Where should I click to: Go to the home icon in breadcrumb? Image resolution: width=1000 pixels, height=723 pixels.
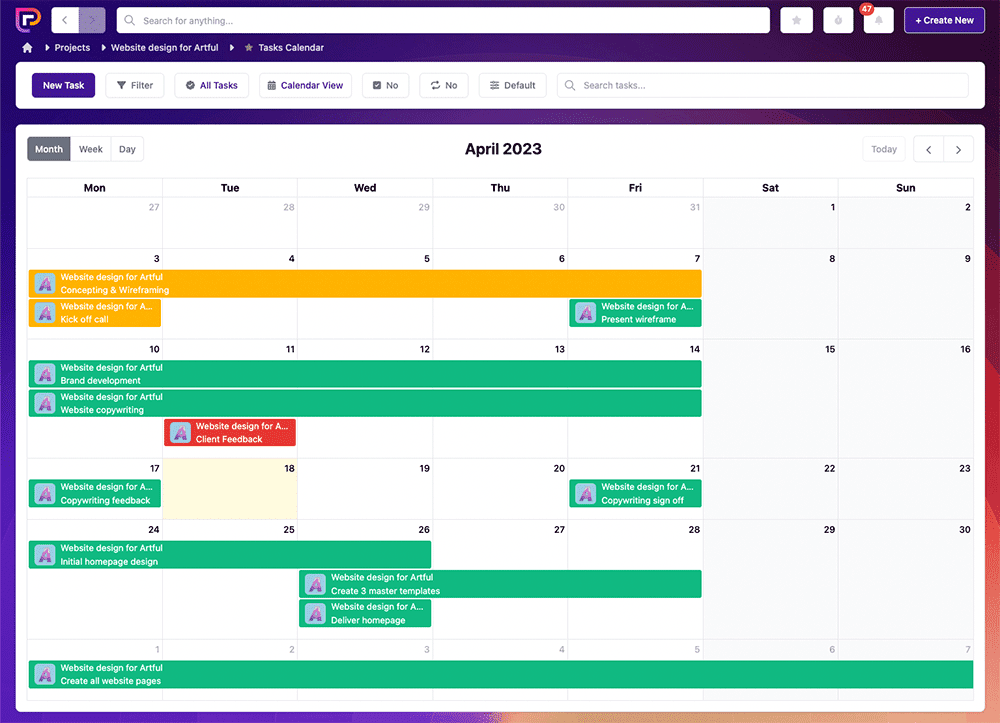click(27, 48)
